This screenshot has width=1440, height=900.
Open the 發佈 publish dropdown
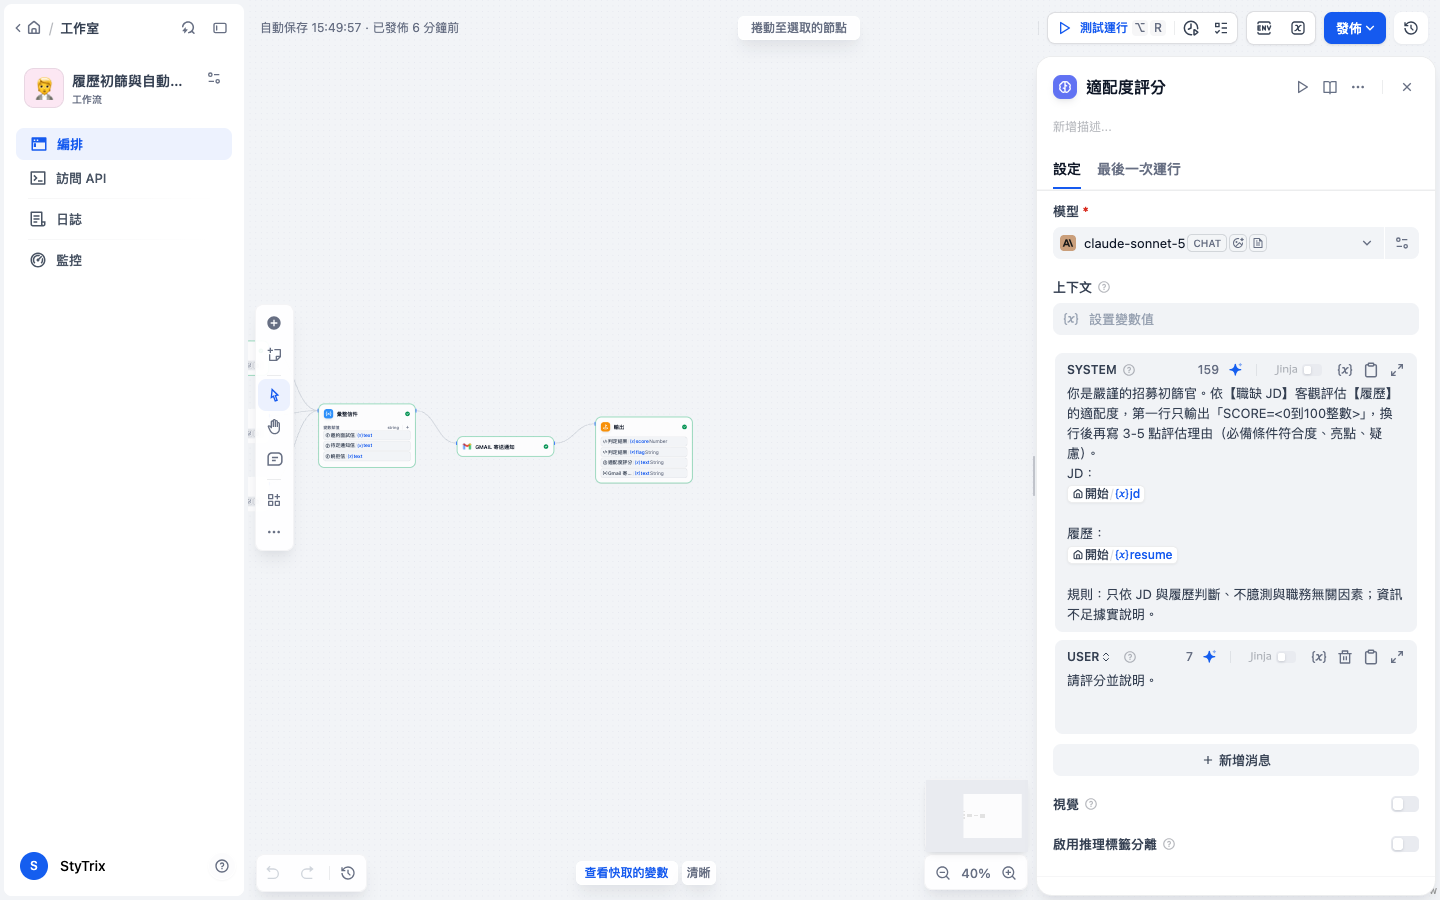click(1355, 28)
